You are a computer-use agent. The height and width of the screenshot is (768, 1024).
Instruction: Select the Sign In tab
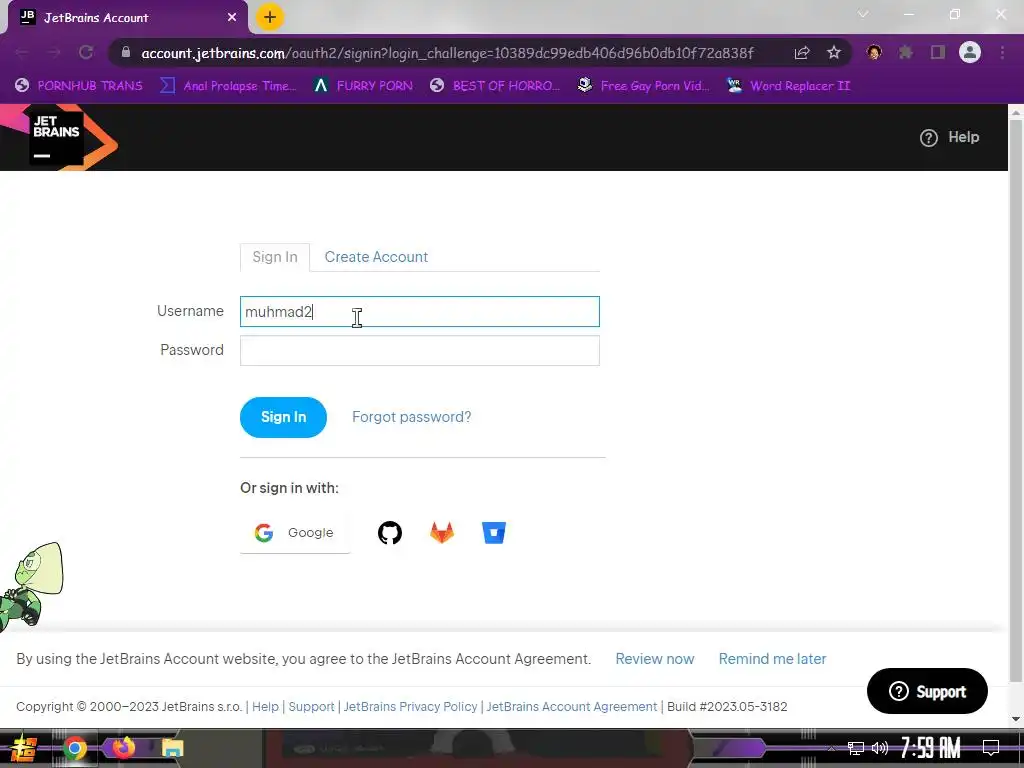coord(275,257)
